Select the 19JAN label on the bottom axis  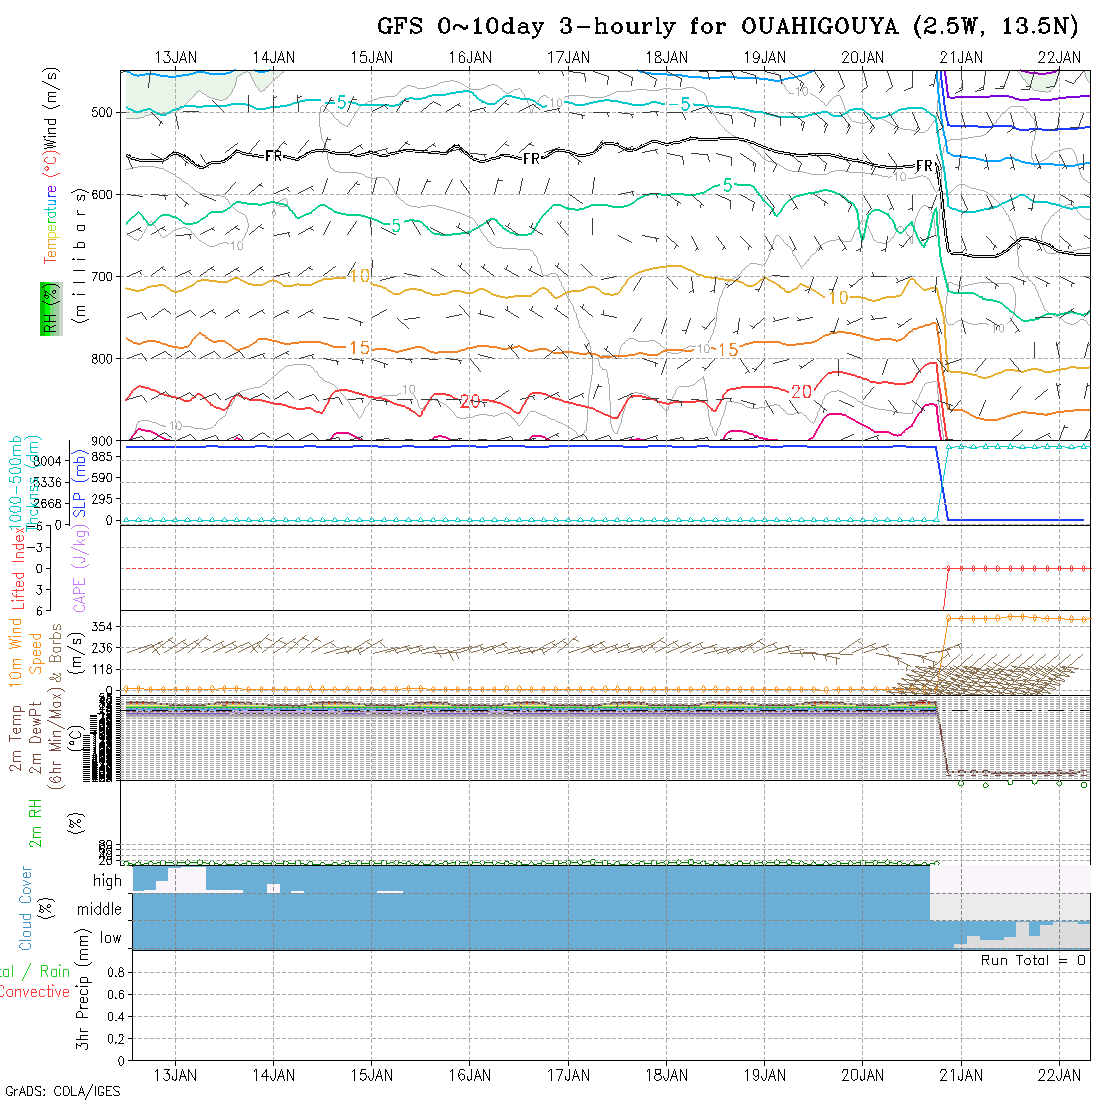[765, 1075]
